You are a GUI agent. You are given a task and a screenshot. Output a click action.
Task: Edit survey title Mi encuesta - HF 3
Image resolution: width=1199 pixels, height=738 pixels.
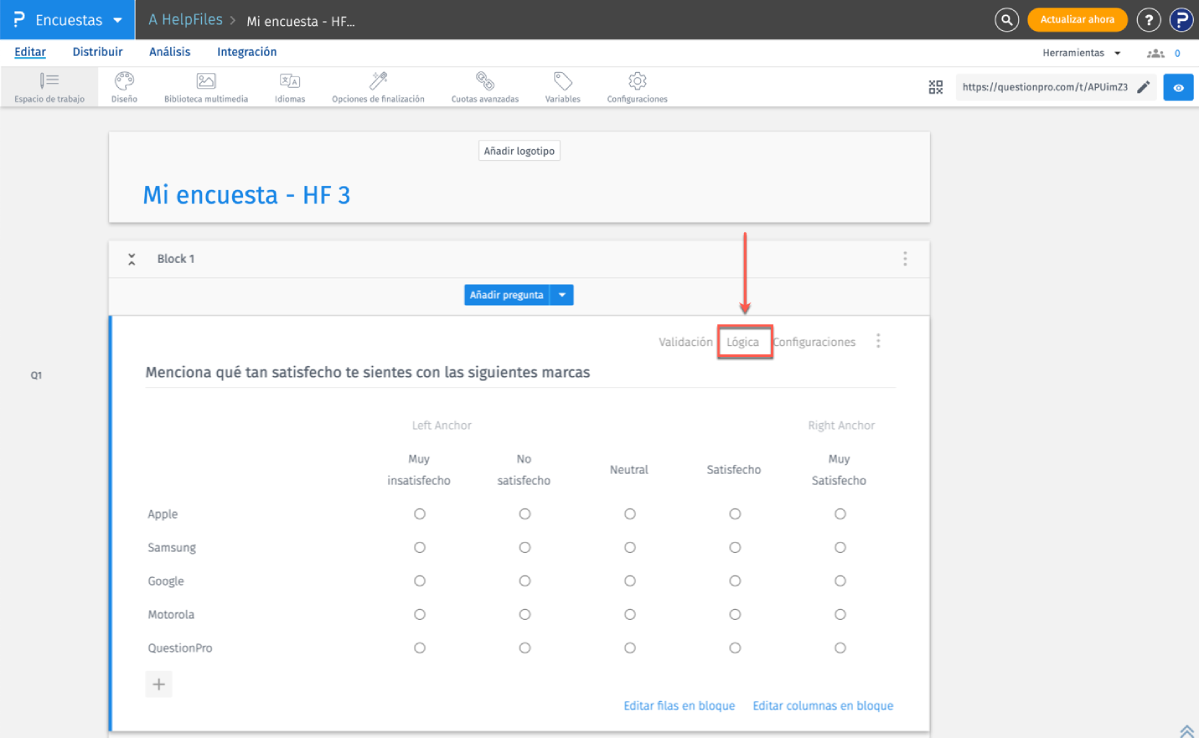point(246,195)
